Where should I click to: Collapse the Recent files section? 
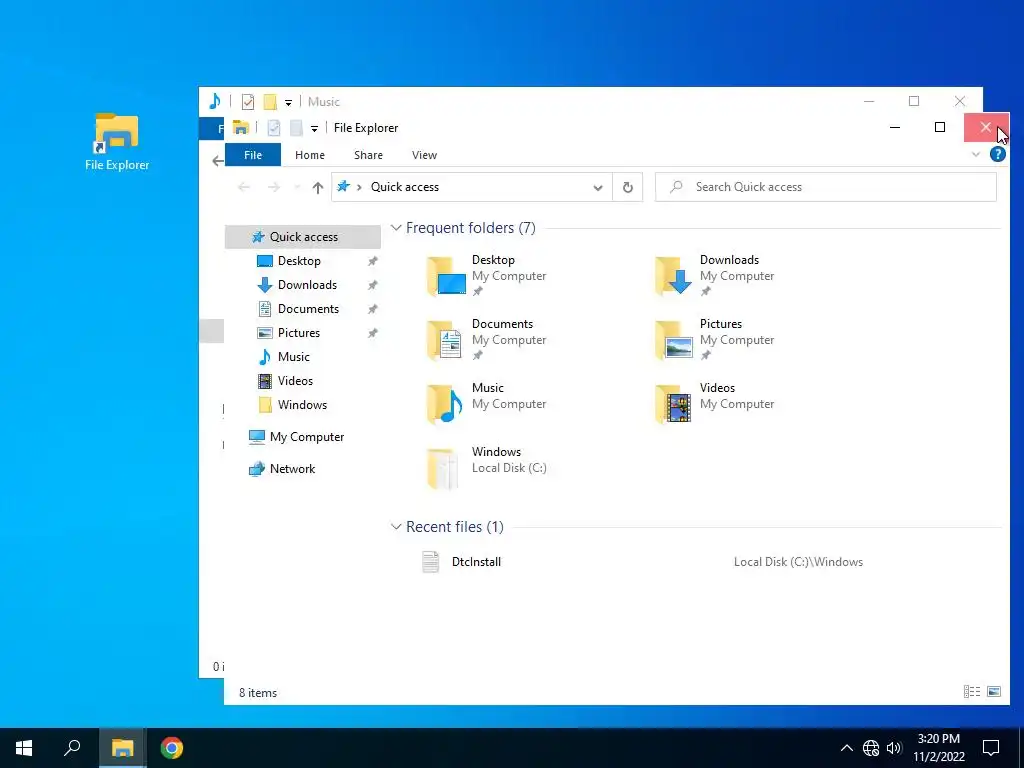pos(396,527)
